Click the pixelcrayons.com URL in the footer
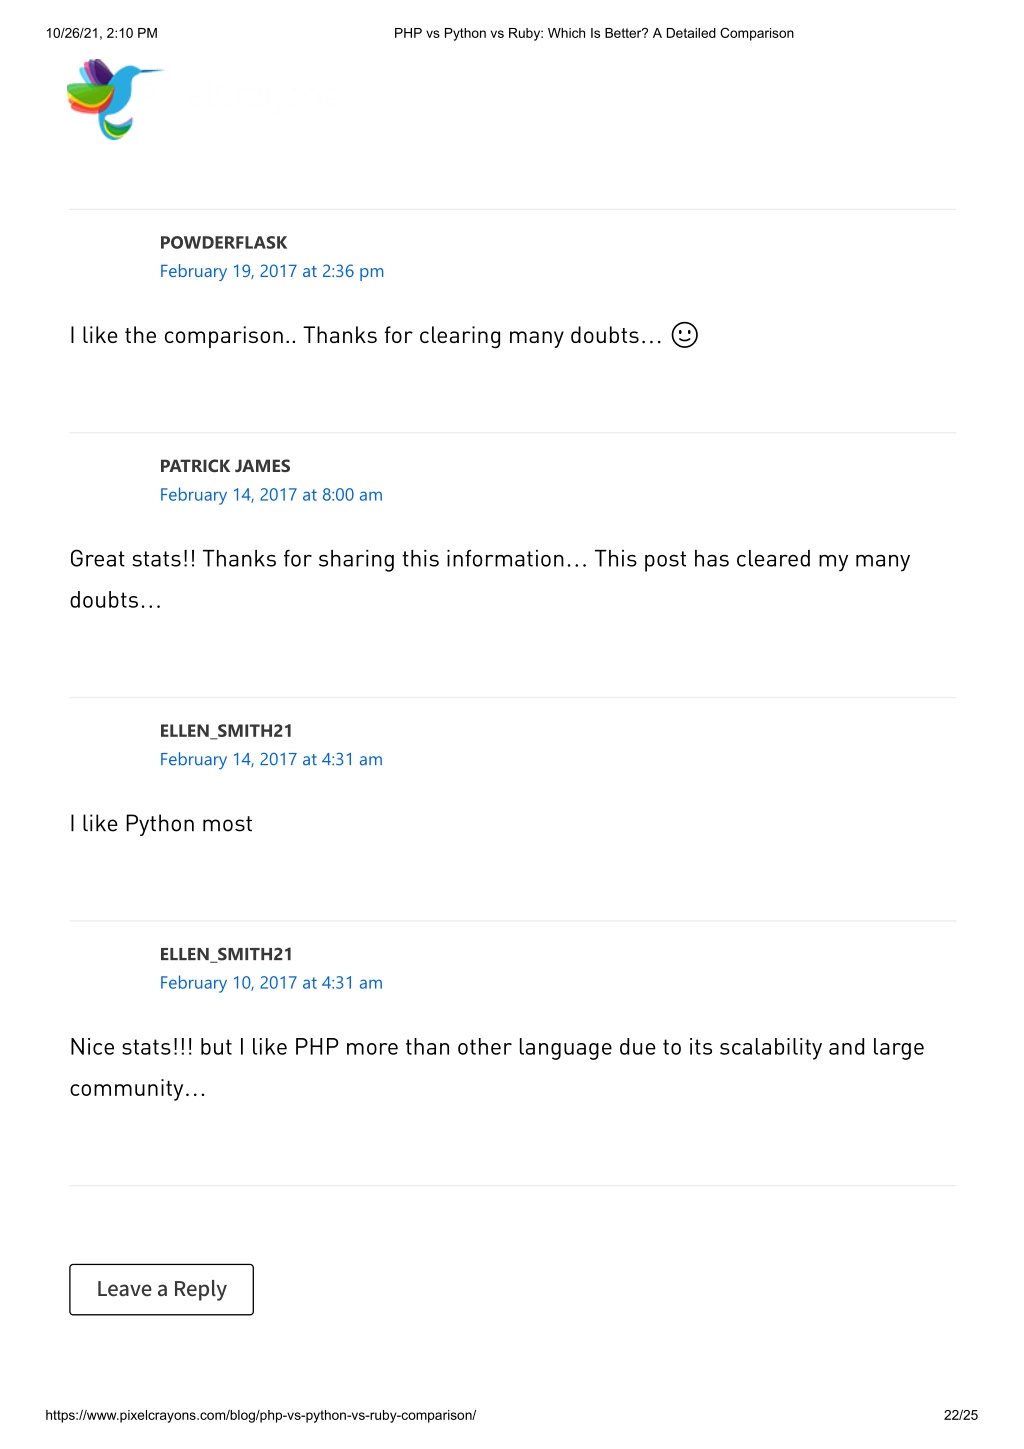1024x1449 pixels. point(260,1415)
